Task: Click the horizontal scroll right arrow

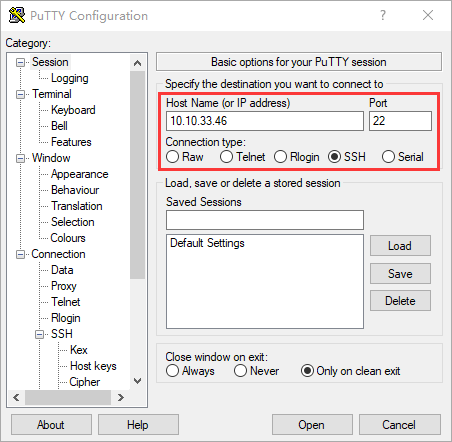Action: (x=121, y=397)
